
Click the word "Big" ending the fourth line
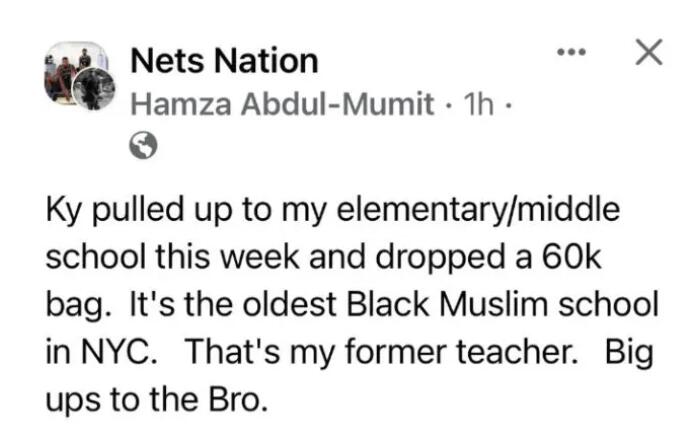[x=629, y=349]
